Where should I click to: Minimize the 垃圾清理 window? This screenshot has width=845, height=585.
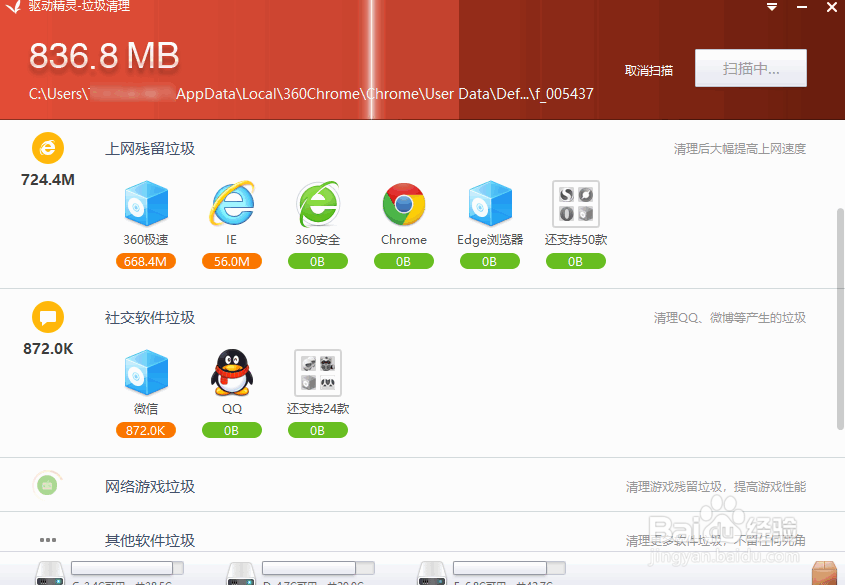click(802, 7)
